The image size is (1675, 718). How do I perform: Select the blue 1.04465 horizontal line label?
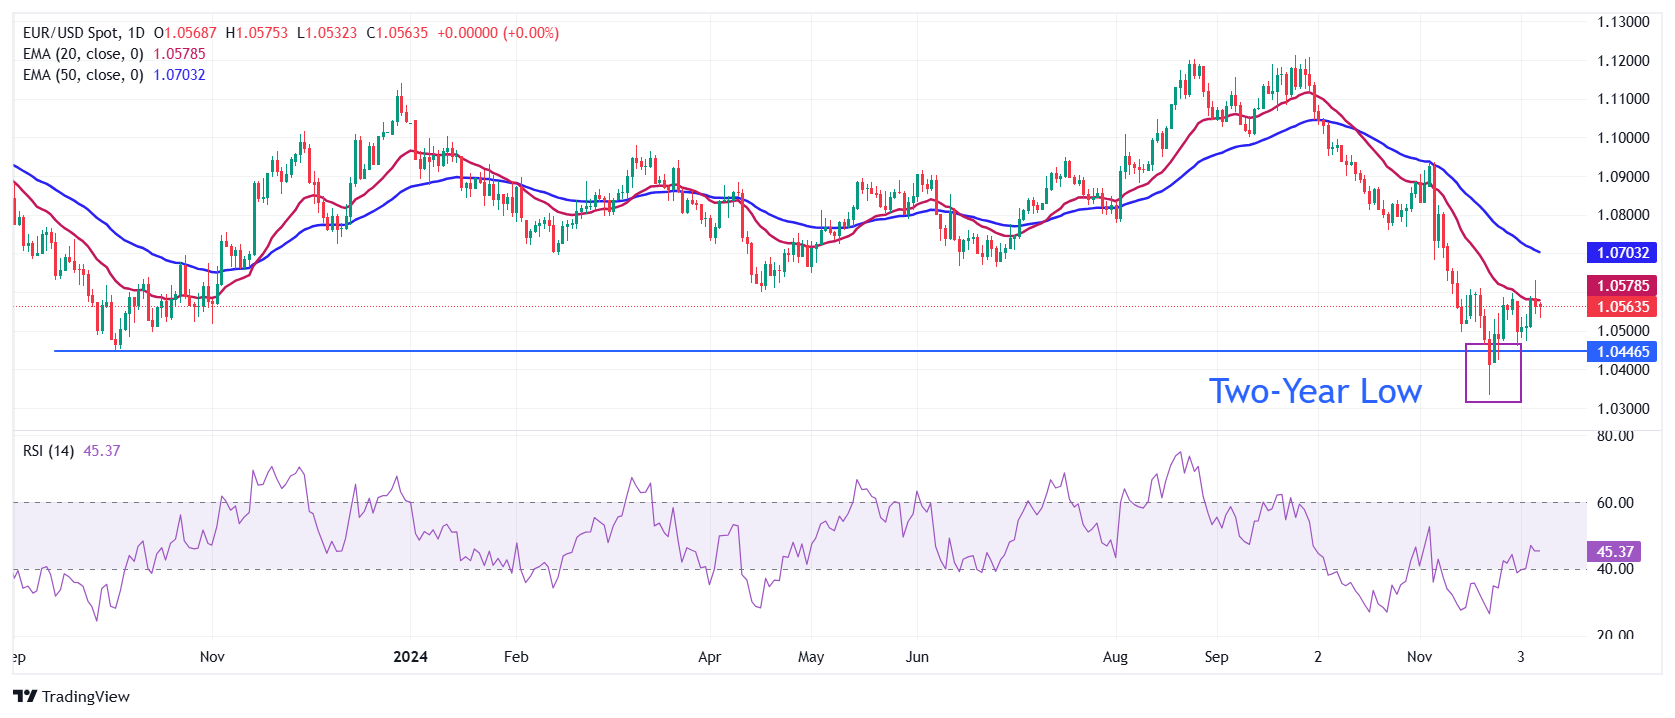1621,352
